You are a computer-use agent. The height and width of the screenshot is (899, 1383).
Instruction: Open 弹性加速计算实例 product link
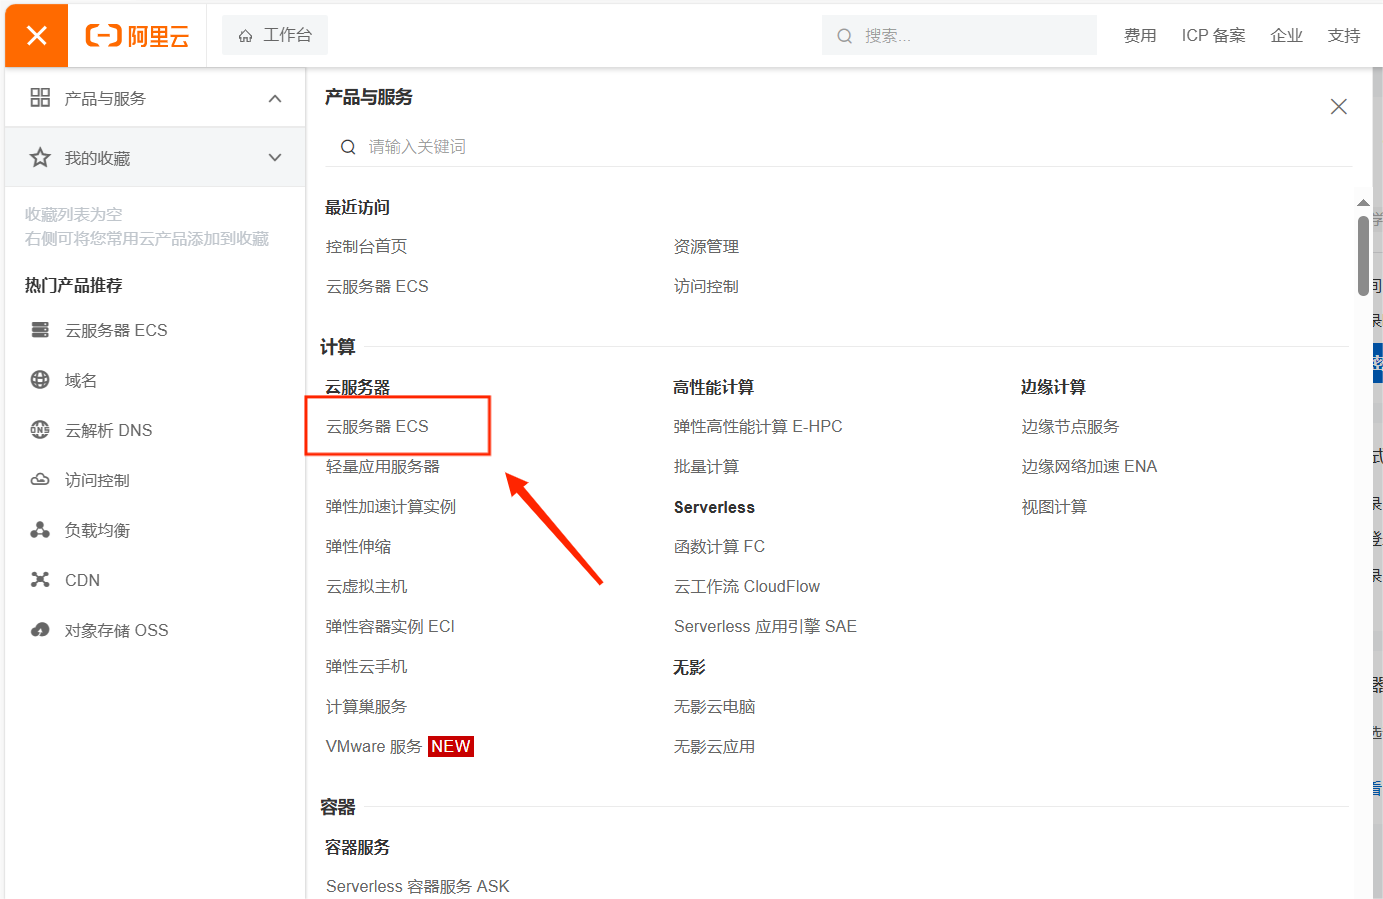coord(391,506)
